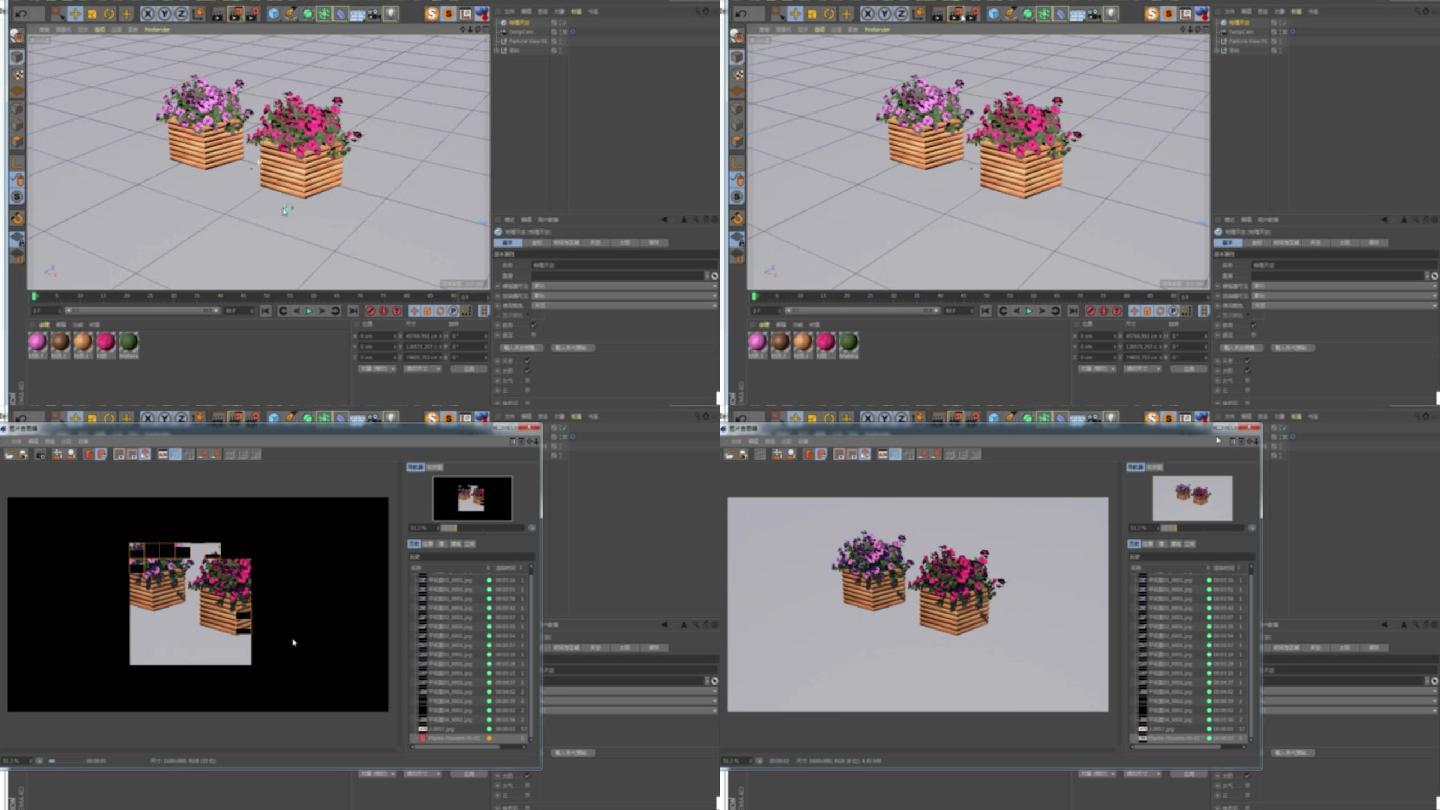Open third attribute dropdown in top-left panel
1440x810 pixels.
pyautogui.click(x=624, y=305)
